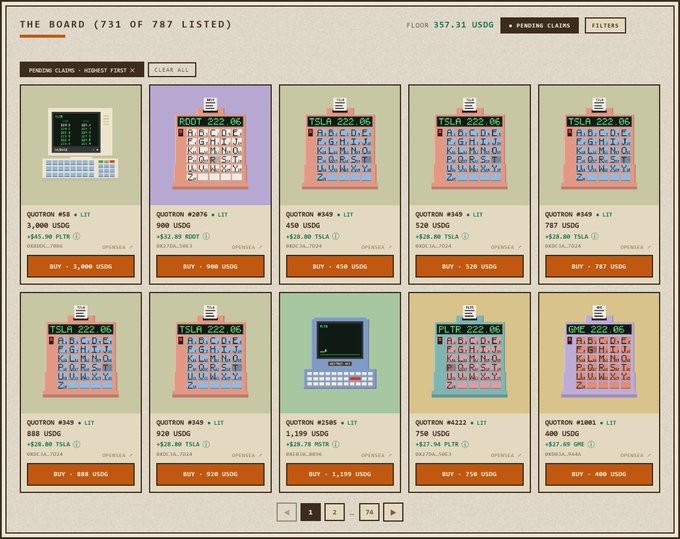The image size is (680, 539).
Task: Click the 'Quotron #4222' title text
Action: [x=441, y=422]
